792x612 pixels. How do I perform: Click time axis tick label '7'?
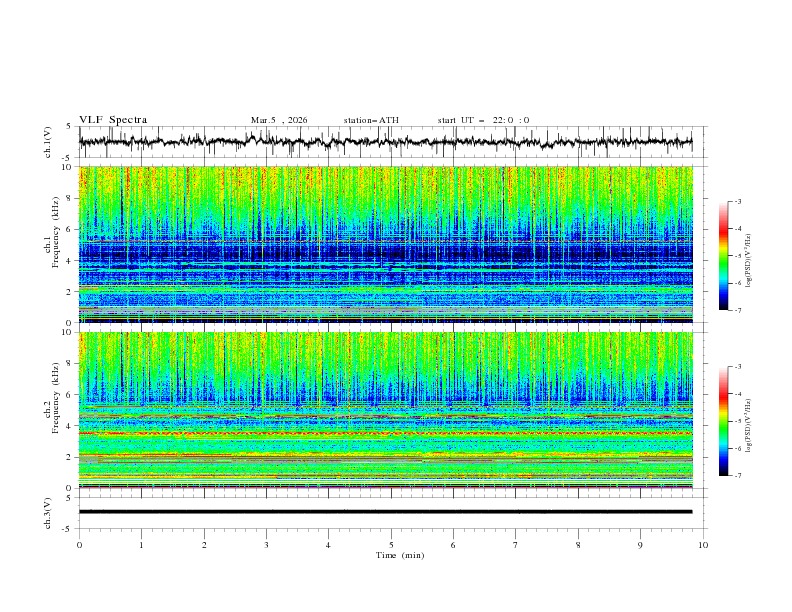[x=516, y=545]
